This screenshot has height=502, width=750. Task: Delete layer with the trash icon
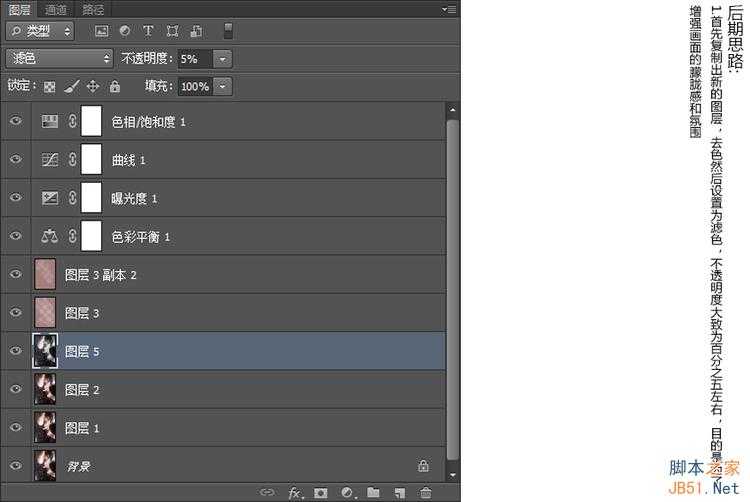pyautogui.click(x=426, y=492)
